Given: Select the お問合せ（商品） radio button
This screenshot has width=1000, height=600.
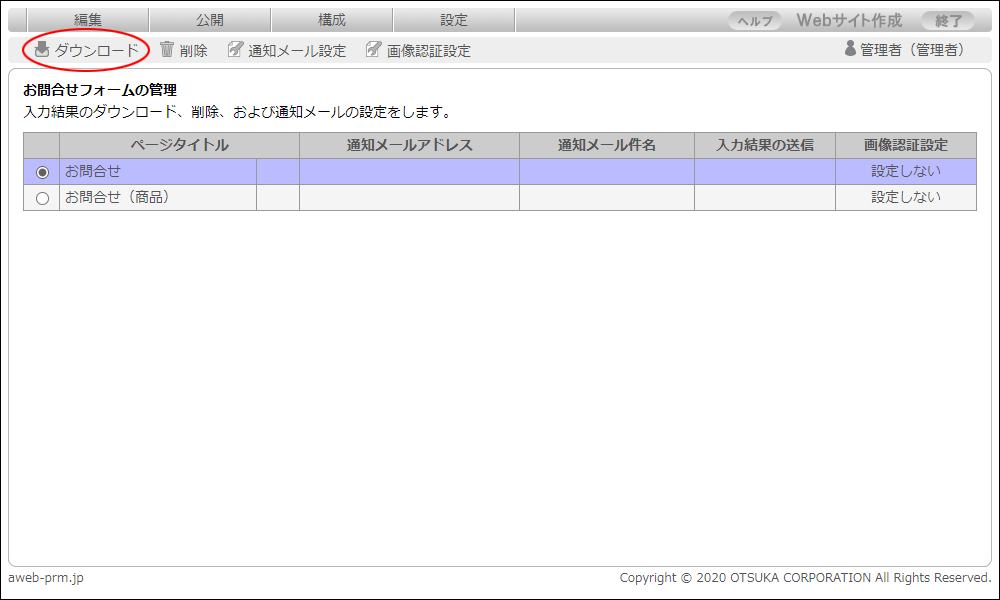Looking at the screenshot, I should [42, 198].
